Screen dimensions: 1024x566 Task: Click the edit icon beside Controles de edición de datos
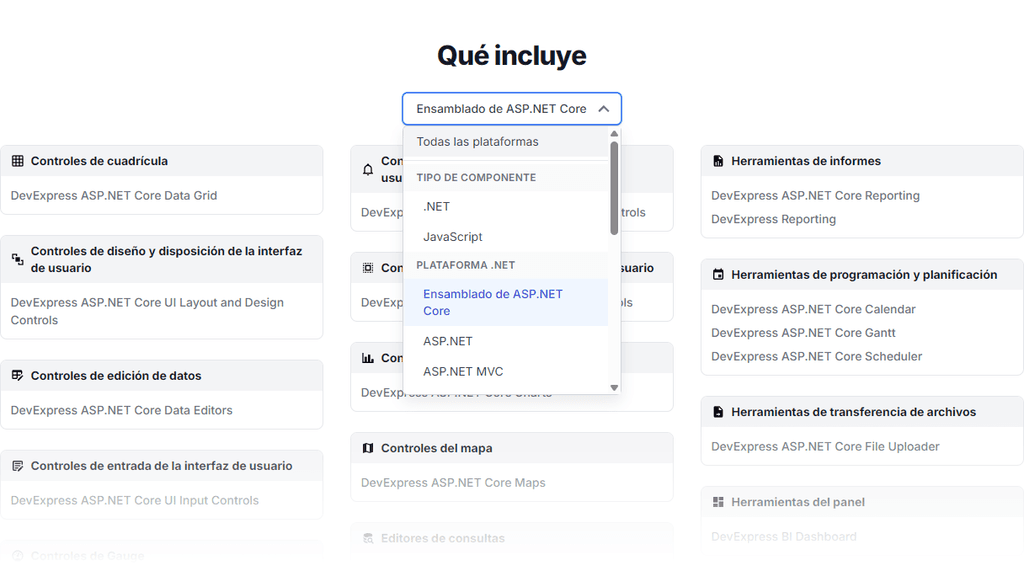(18, 375)
